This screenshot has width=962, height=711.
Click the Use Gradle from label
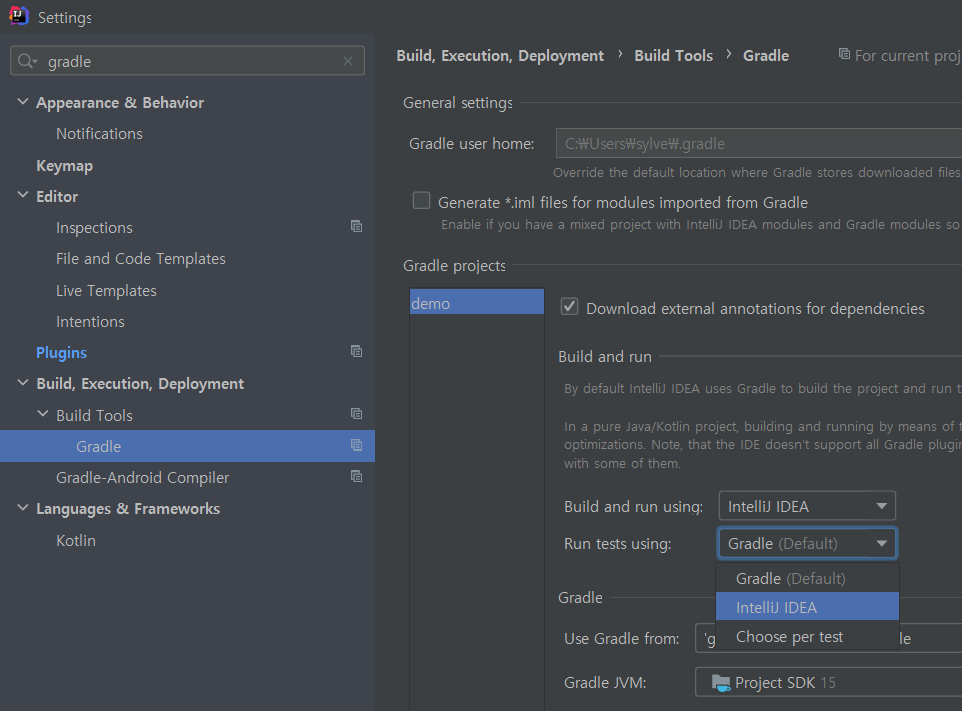[621, 639]
